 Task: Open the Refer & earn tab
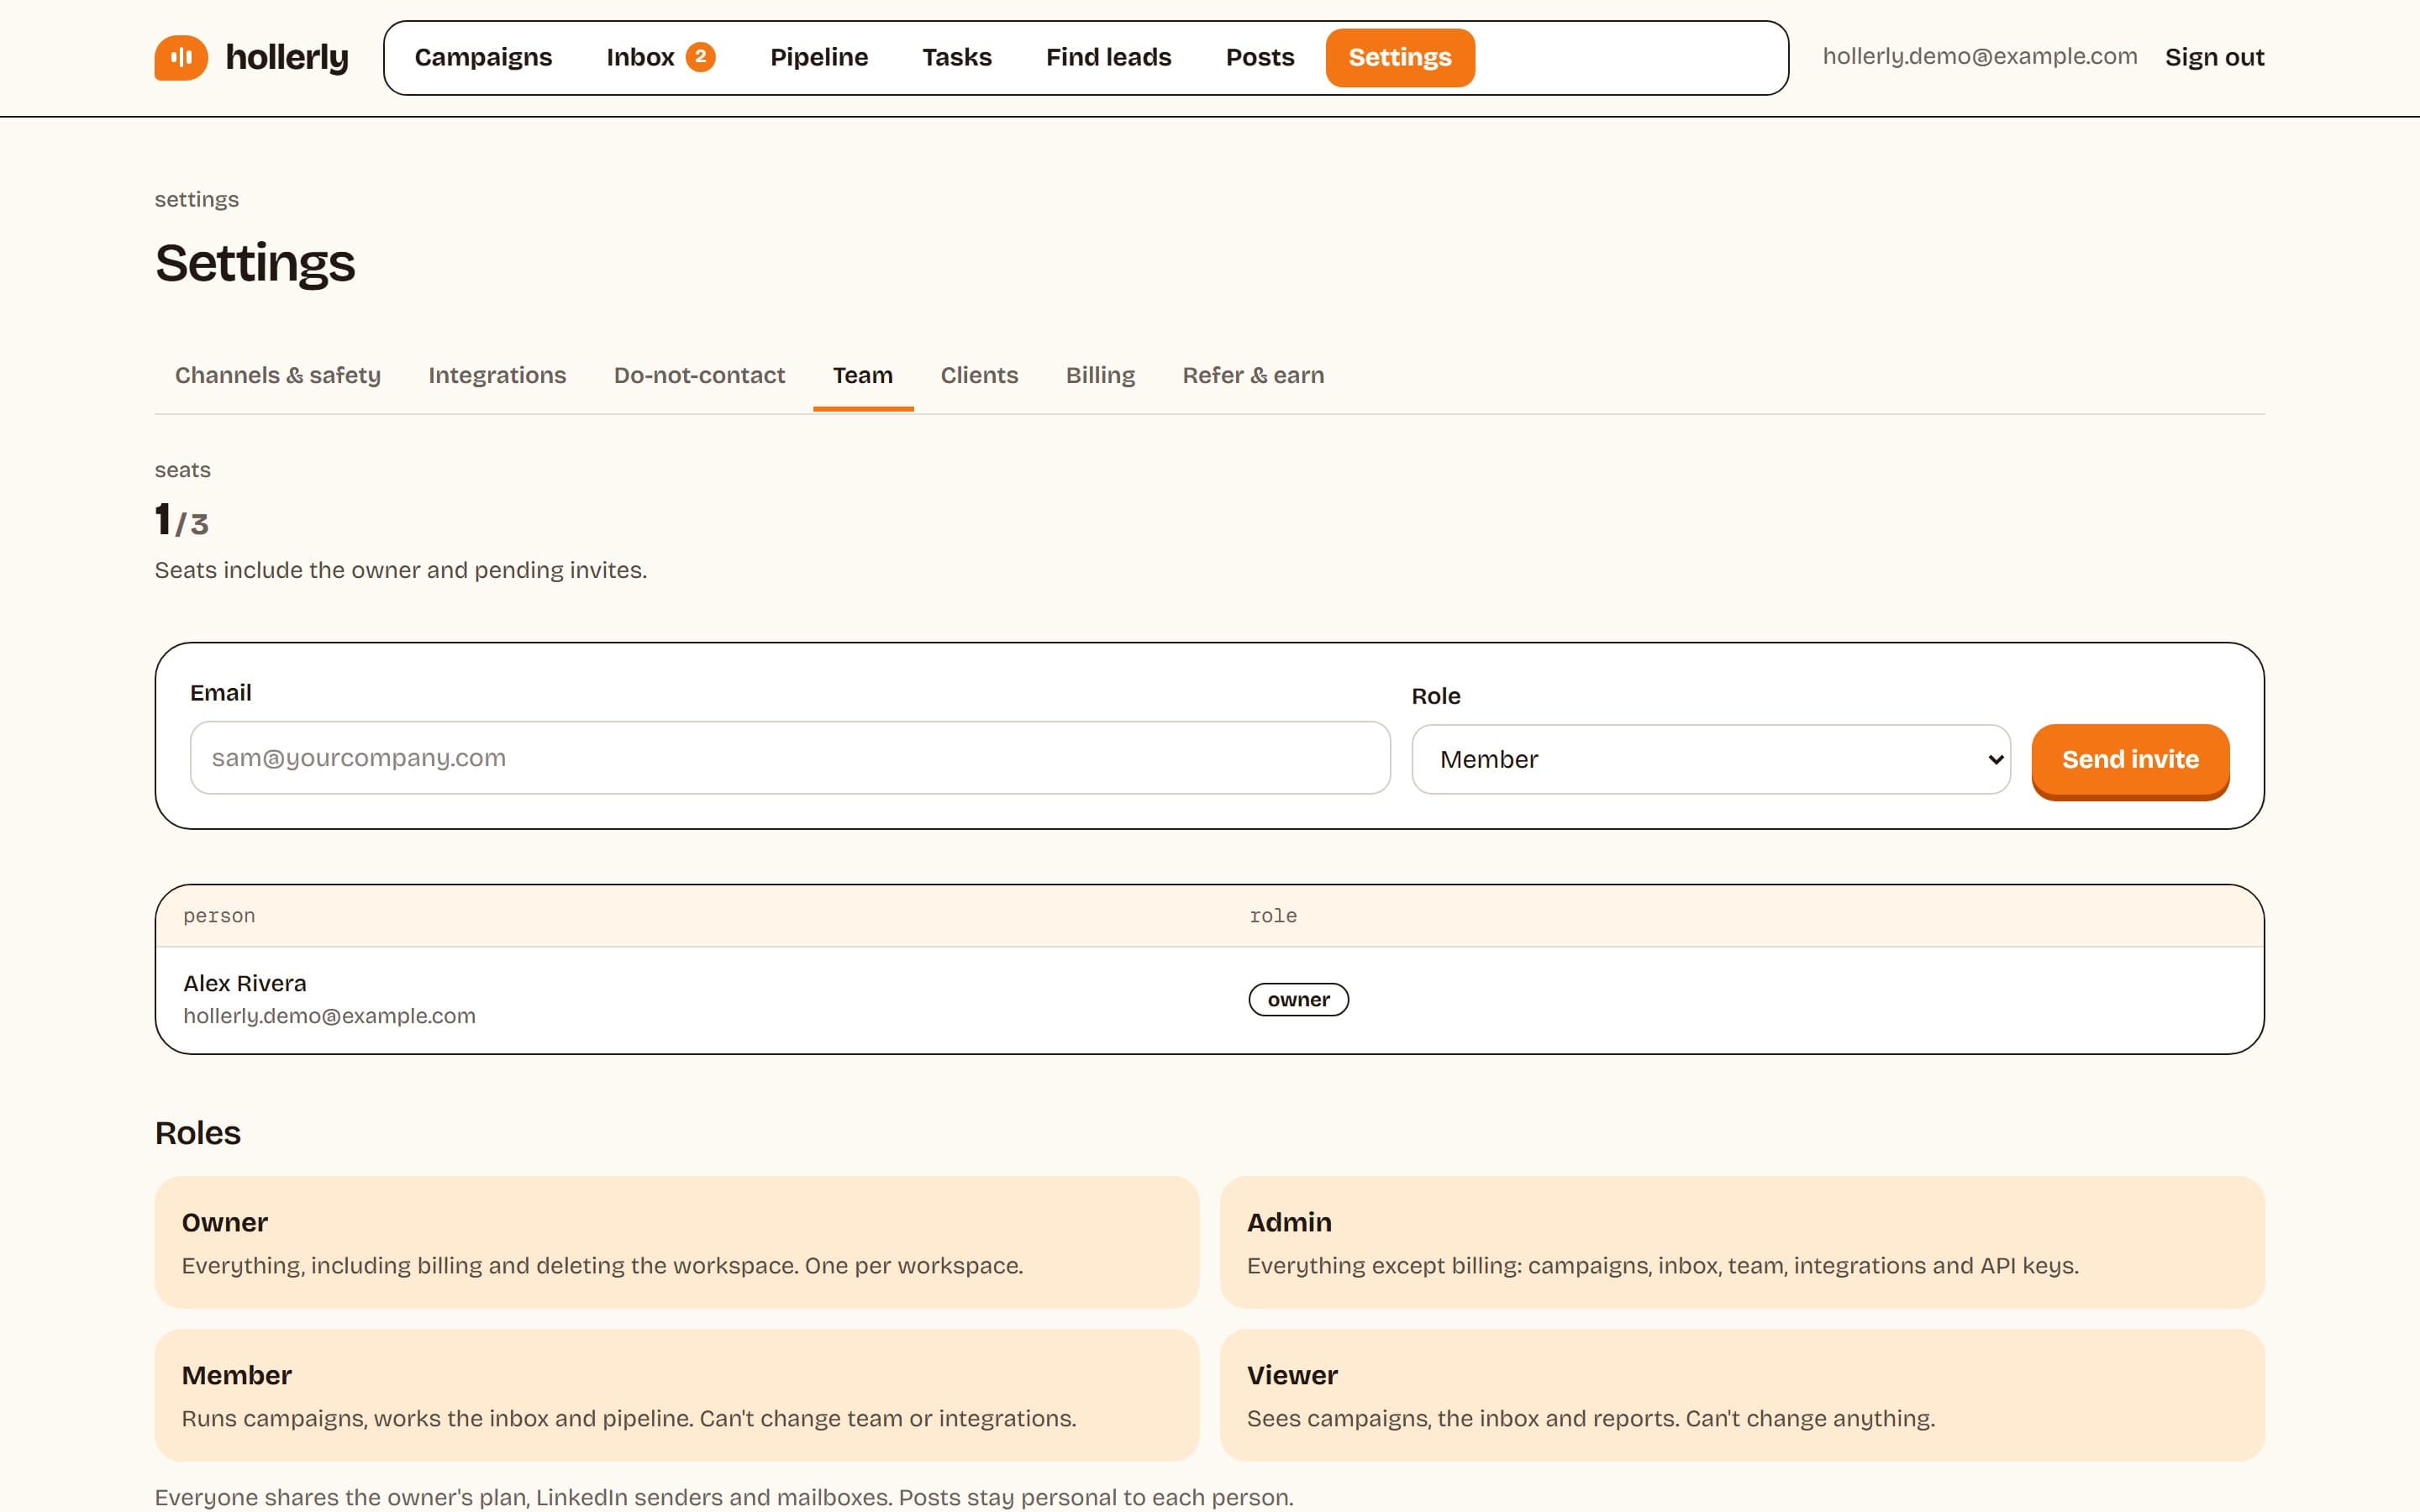tap(1253, 375)
